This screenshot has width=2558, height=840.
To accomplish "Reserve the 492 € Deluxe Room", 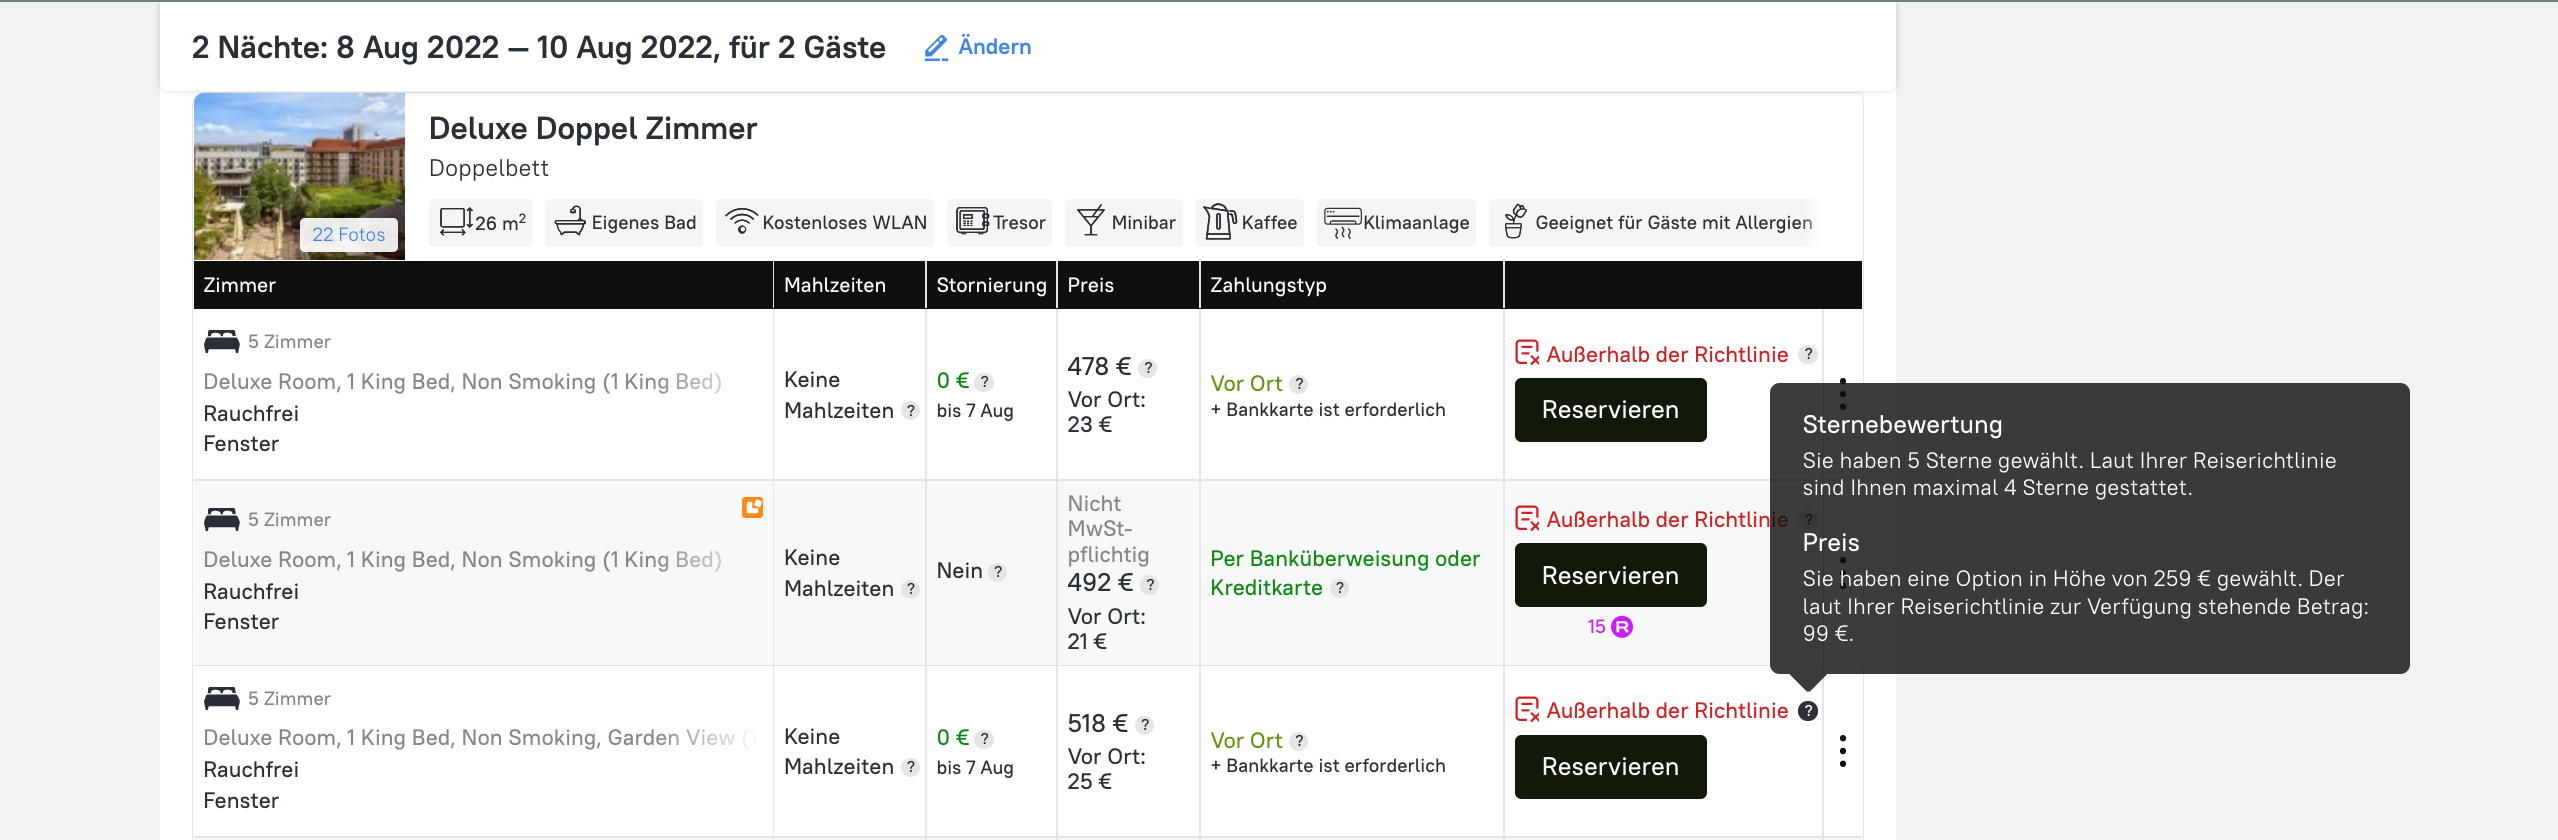I will pos(1609,575).
